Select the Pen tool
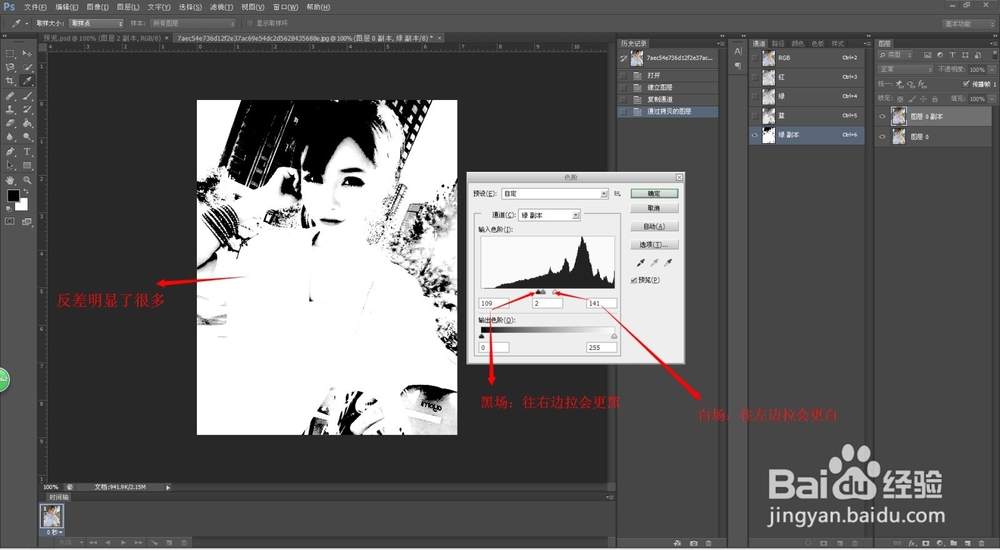The image size is (1000, 550). pos(10,152)
